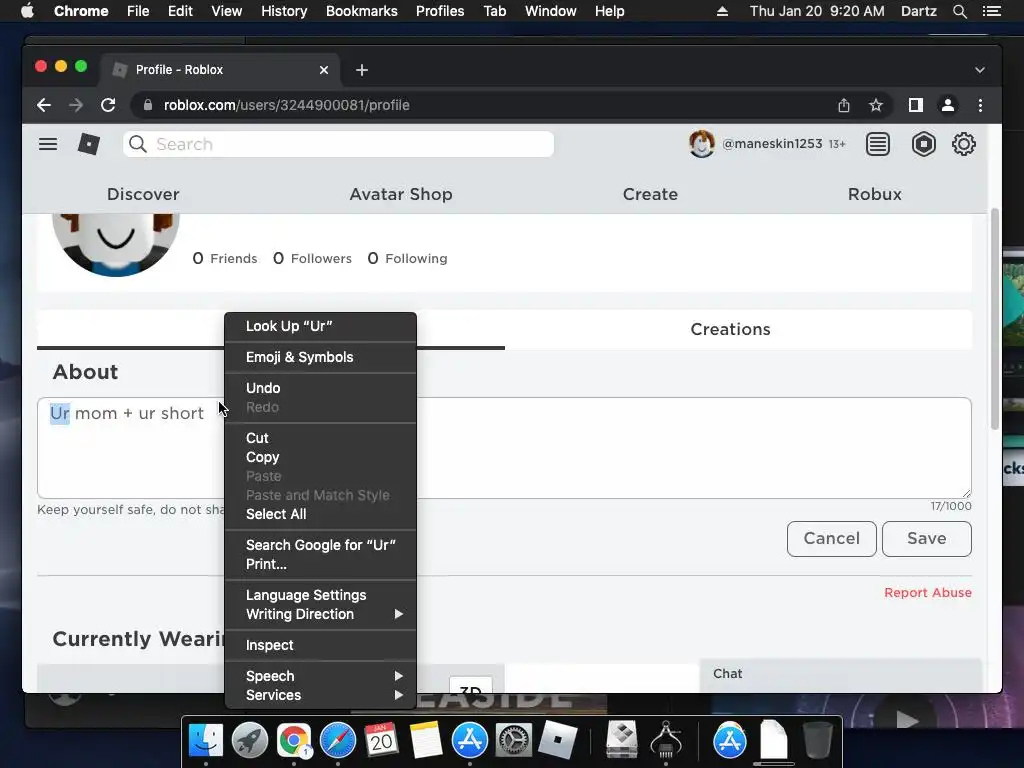The image size is (1024, 768).
Task: Choose Print... in the context menu
Action: [320, 564]
